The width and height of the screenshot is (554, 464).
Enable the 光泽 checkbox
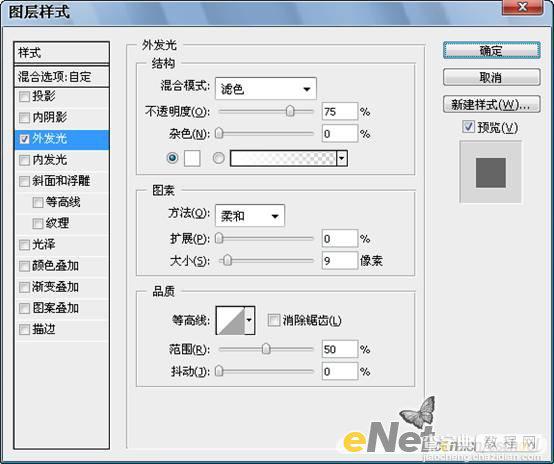24,245
